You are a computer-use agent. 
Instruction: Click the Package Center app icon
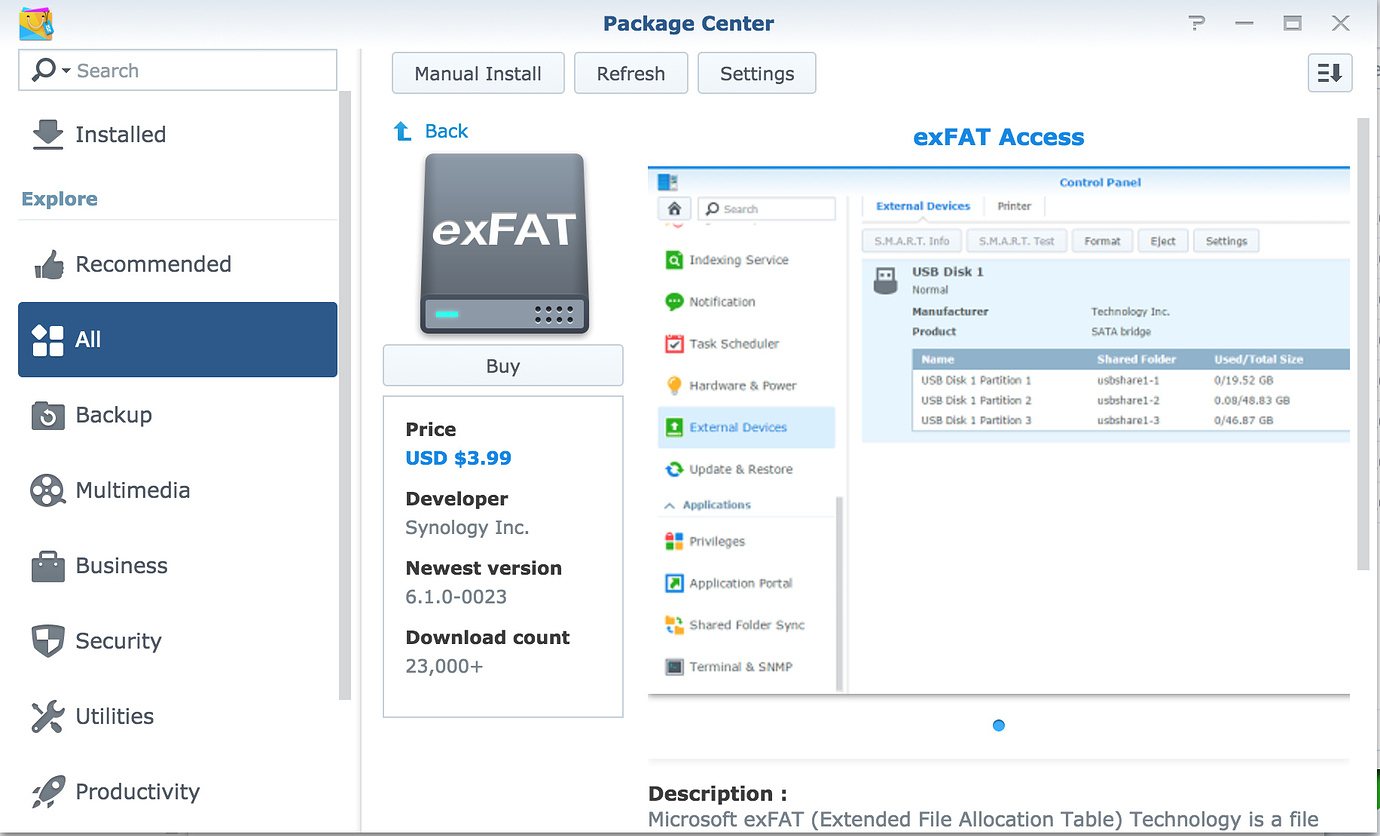point(36,22)
